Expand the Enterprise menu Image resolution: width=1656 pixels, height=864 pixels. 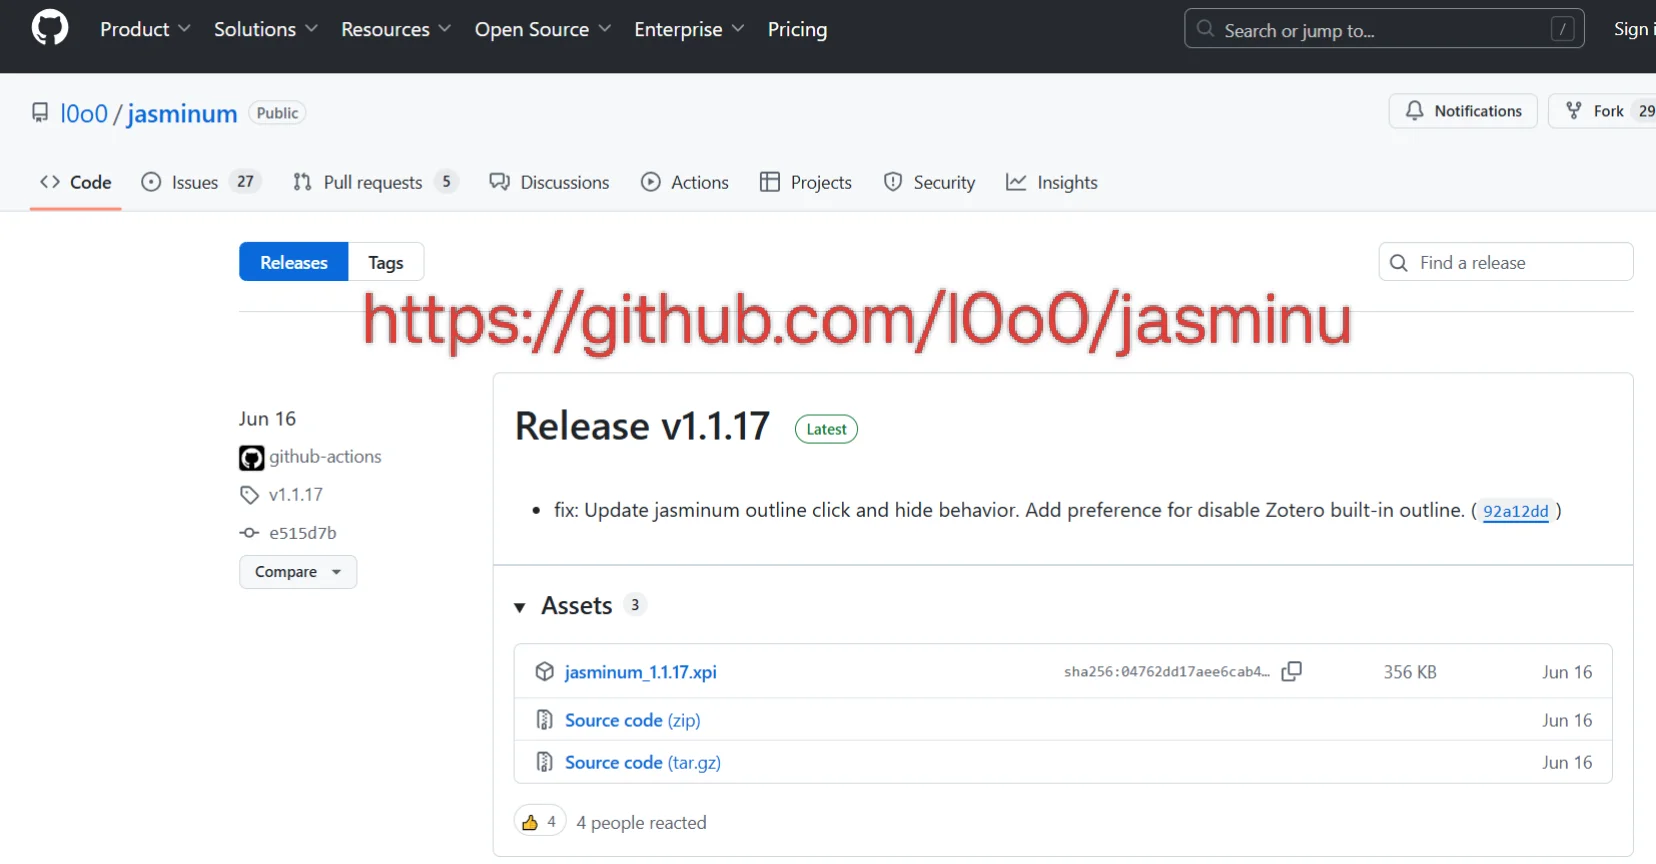click(x=689, y=29)
